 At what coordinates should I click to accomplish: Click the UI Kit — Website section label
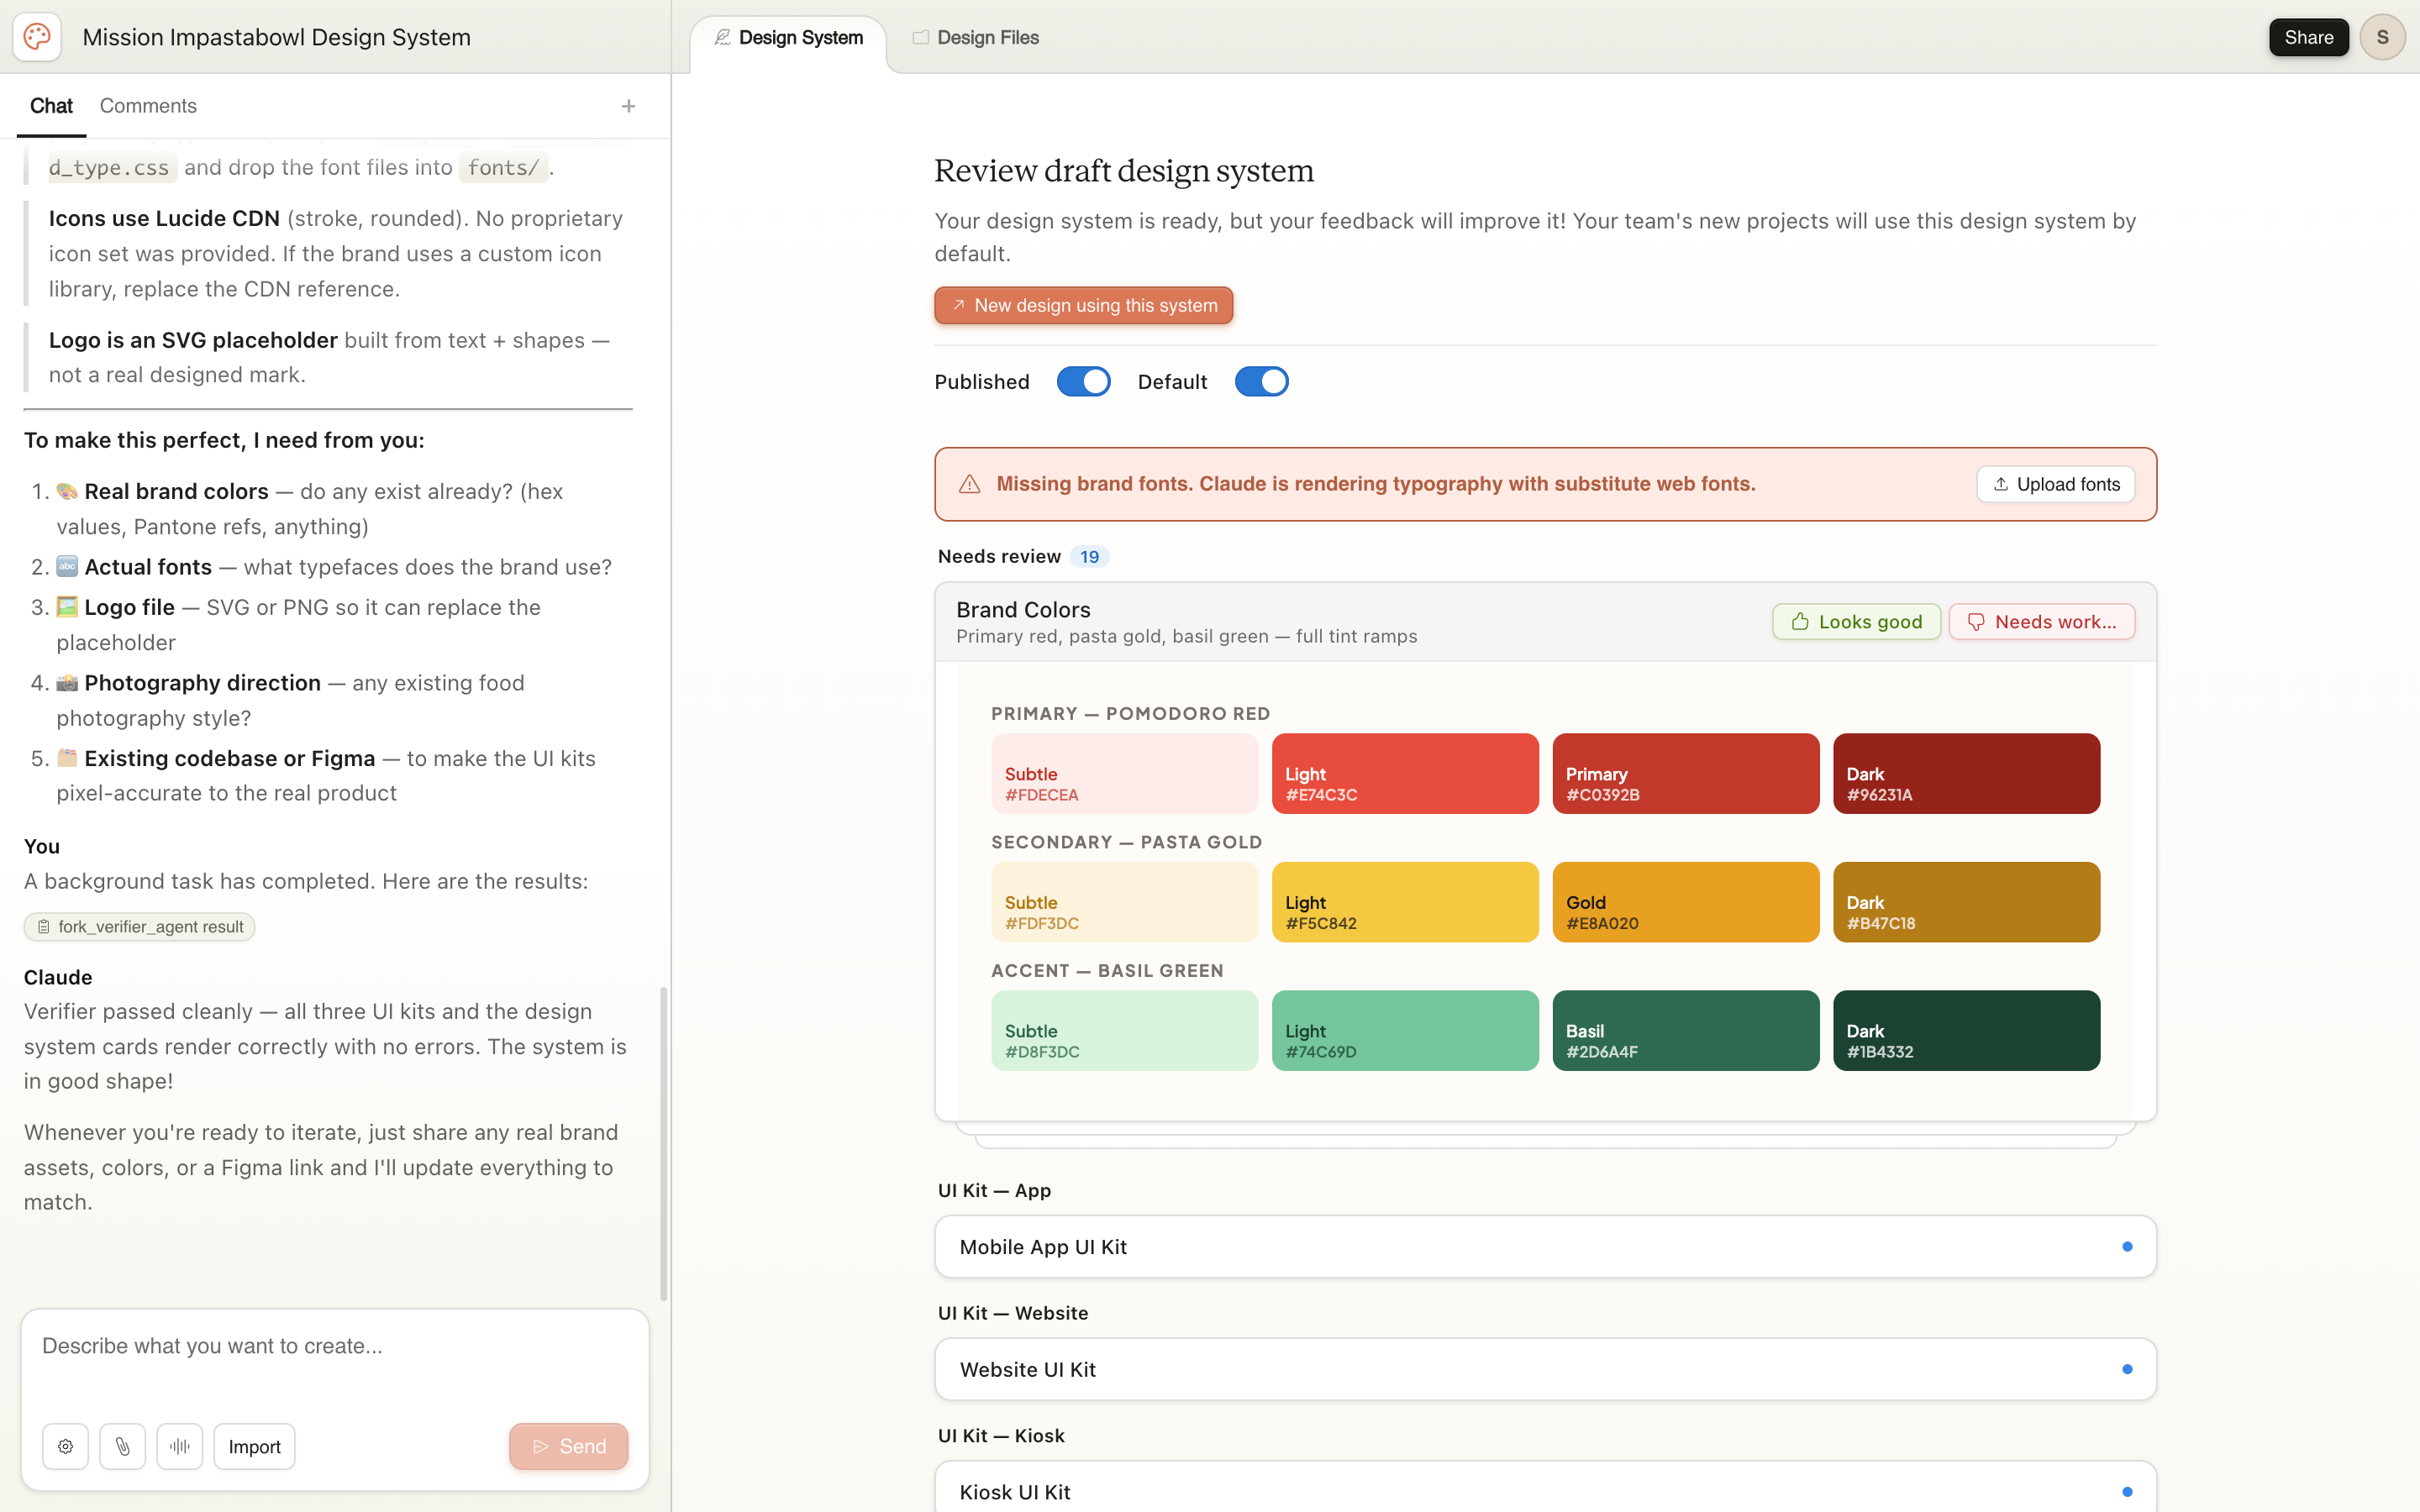pos(1012,1313)
